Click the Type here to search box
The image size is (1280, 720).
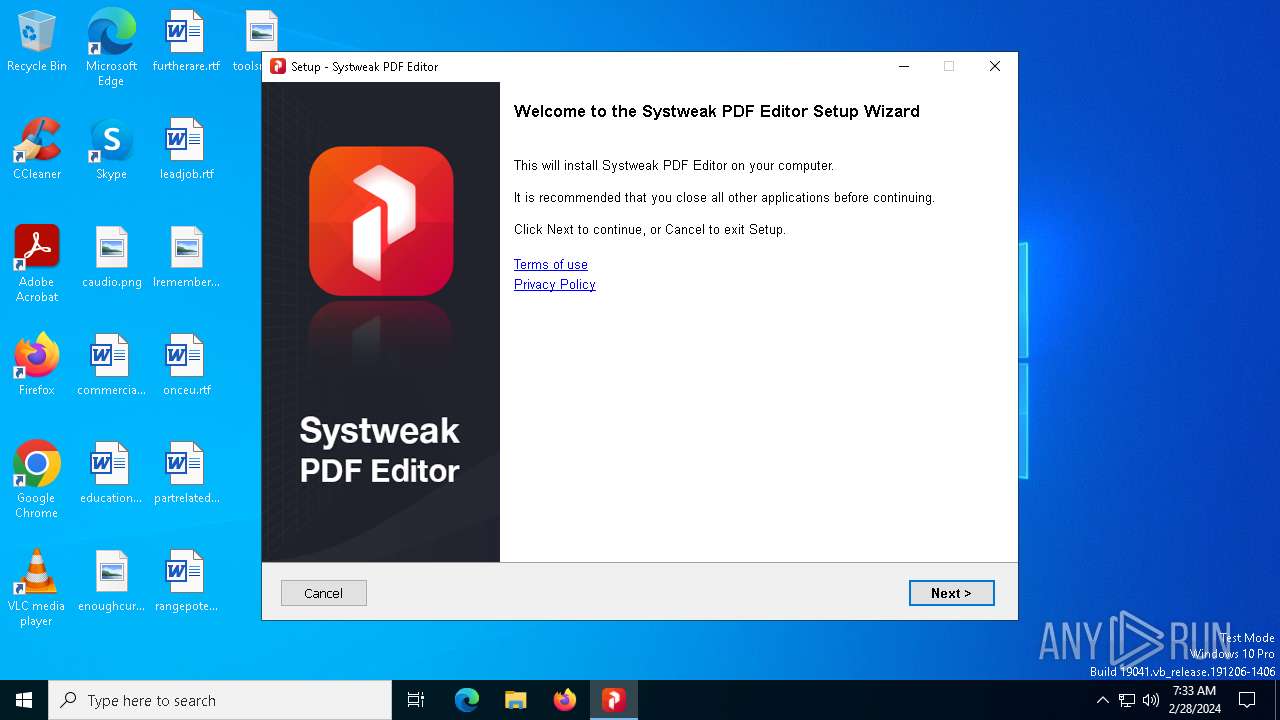(x=220, y=700)
